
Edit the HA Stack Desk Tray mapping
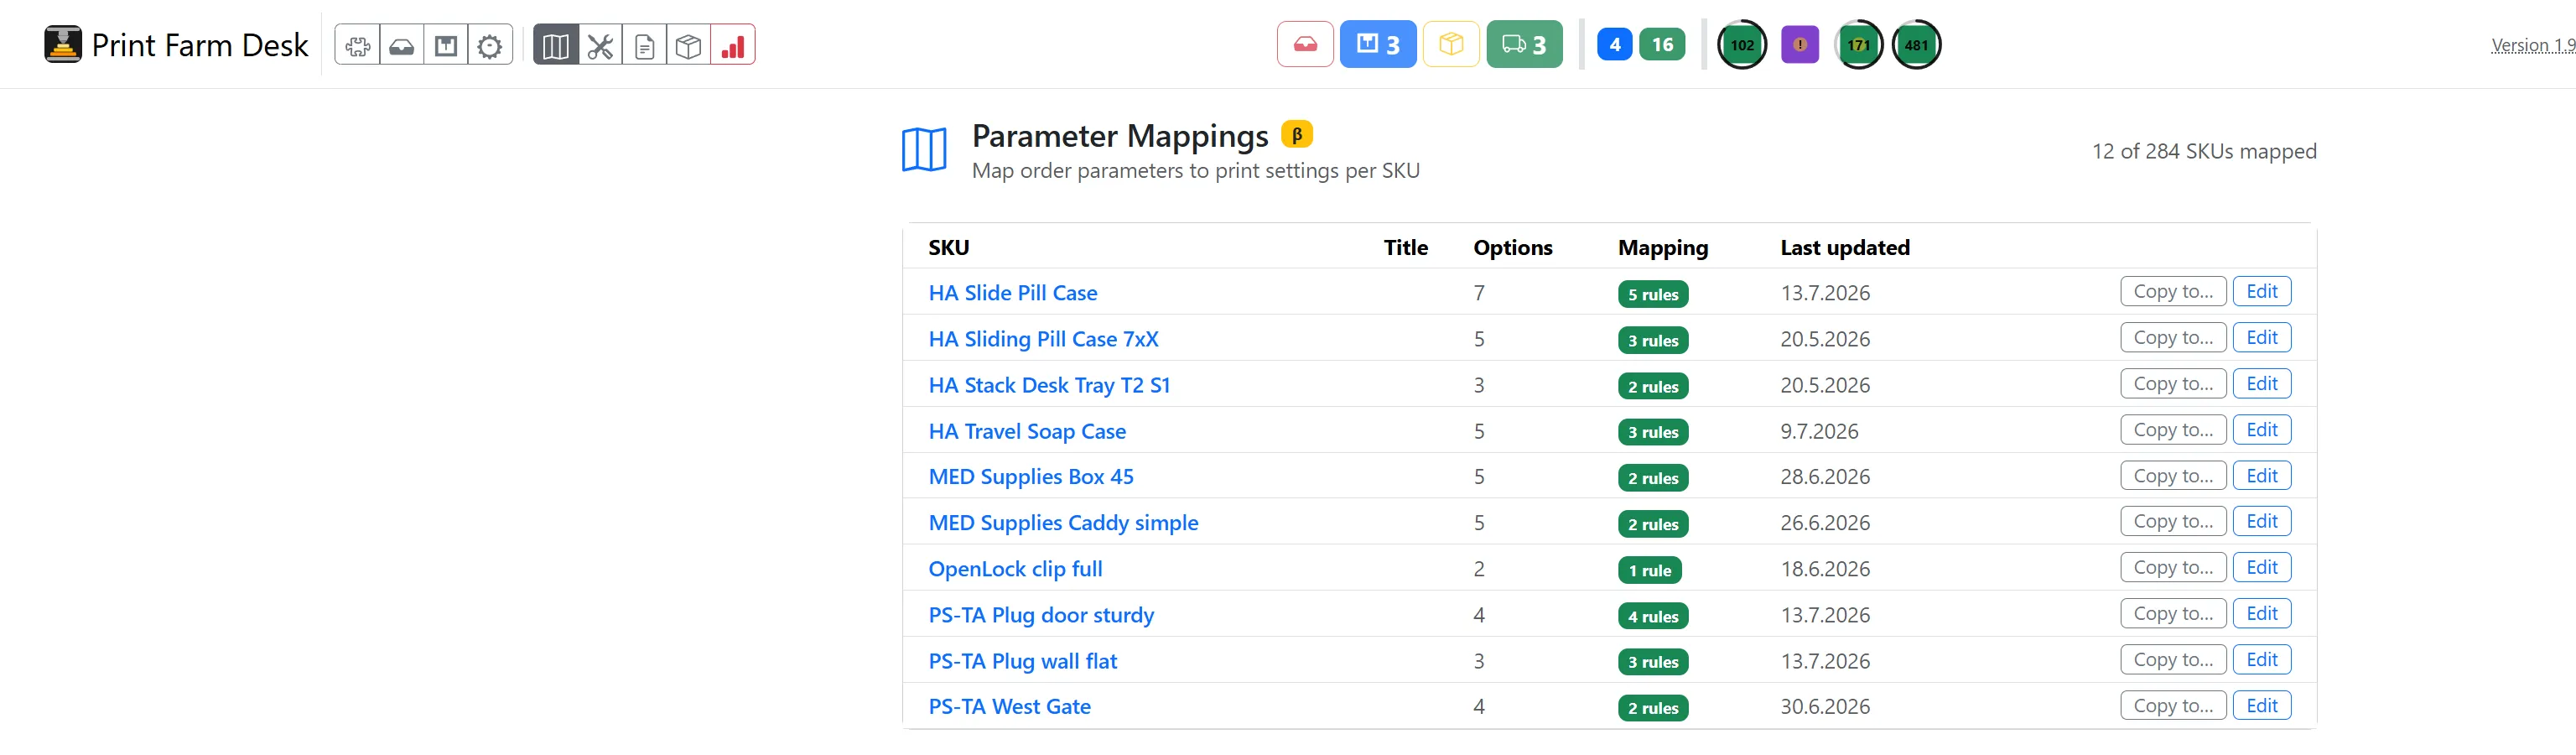(2262, 383)
